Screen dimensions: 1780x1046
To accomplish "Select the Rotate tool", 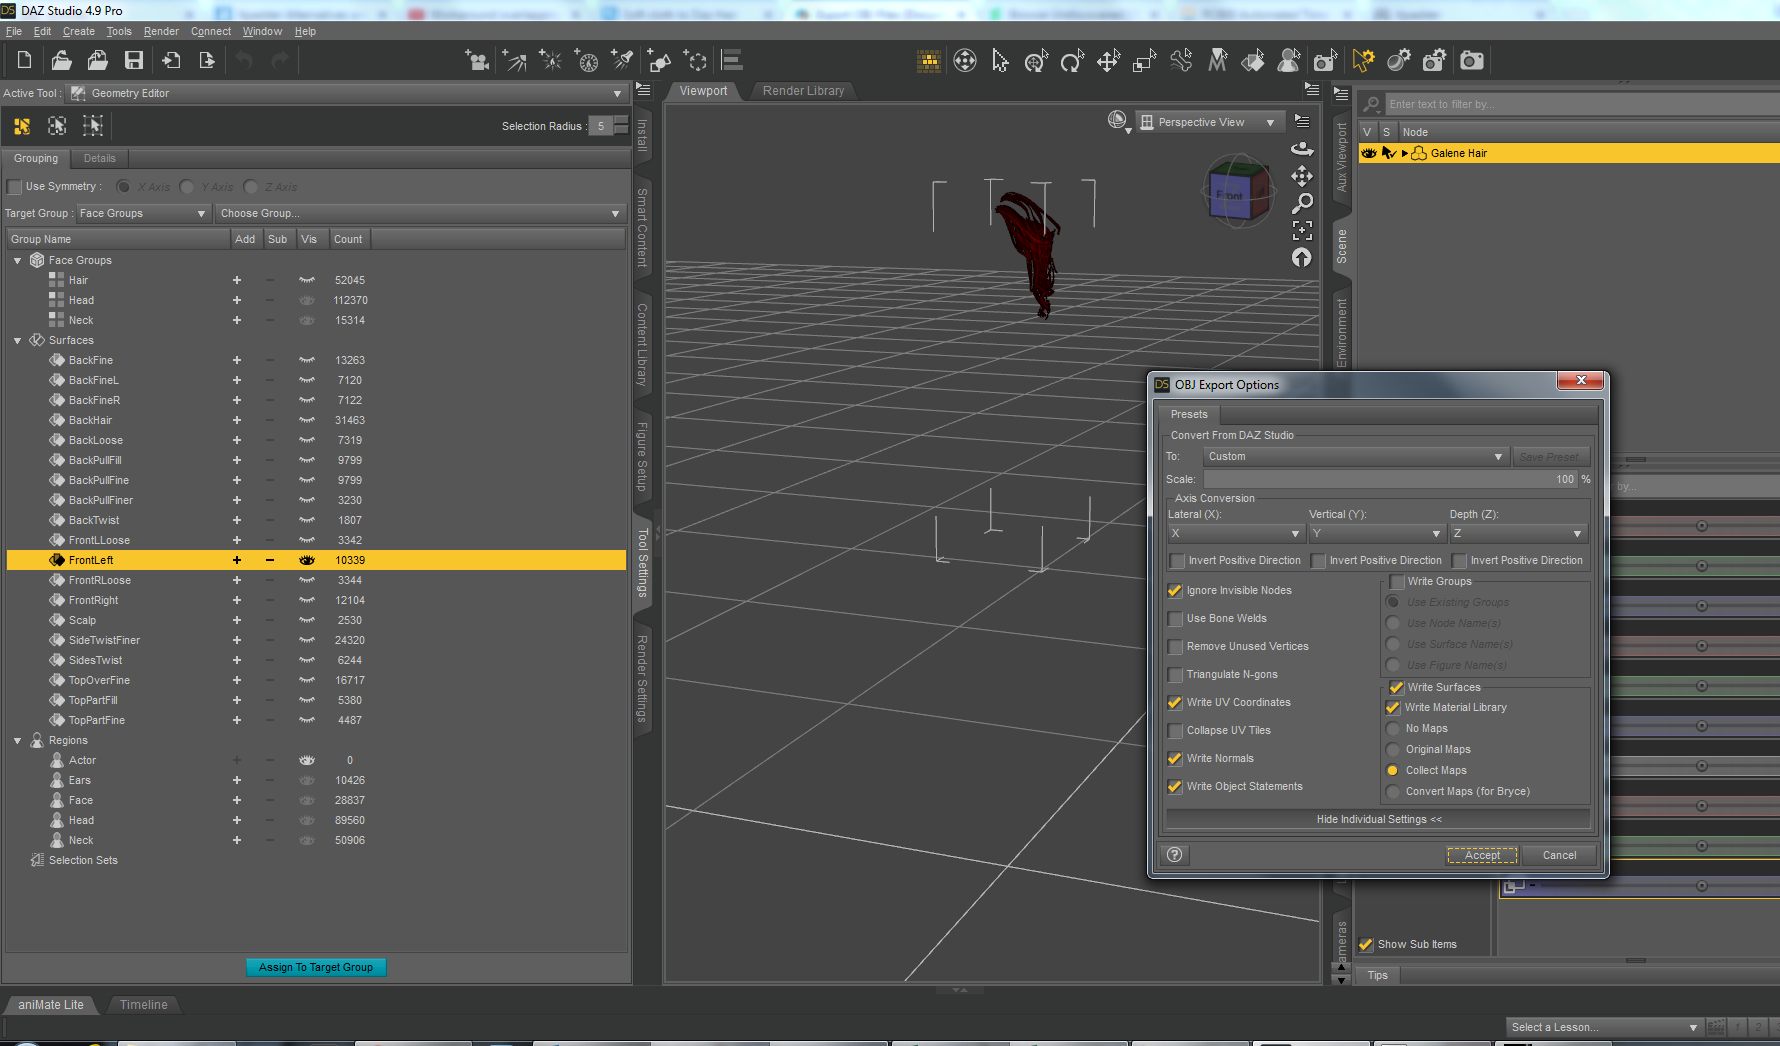I will [1072, 61].
